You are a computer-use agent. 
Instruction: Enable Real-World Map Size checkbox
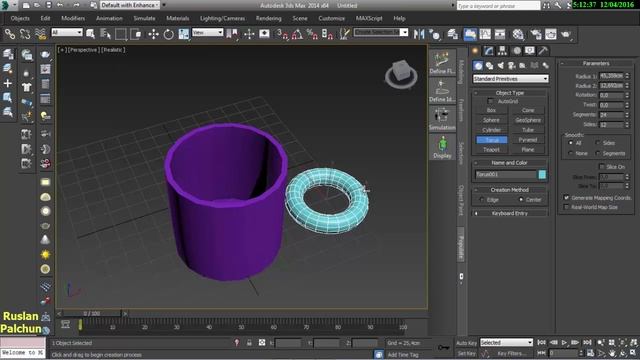pyautogui.click(x=567, y=207)
